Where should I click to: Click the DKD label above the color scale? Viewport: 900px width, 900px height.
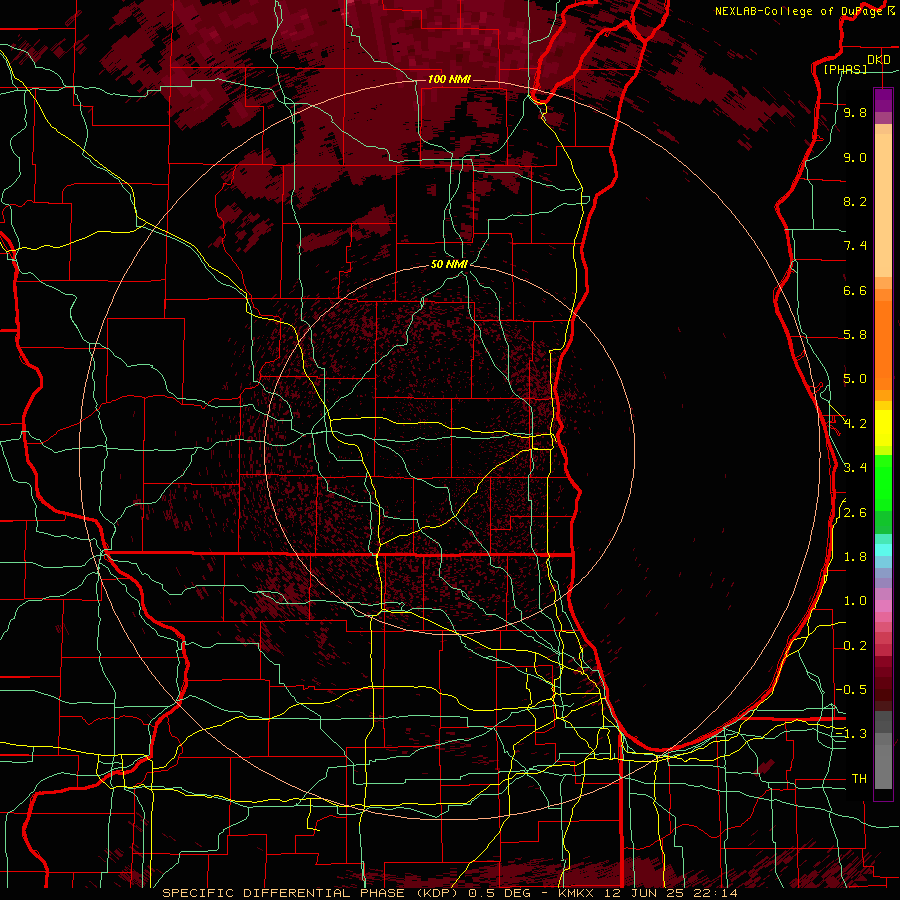point(879,60)
